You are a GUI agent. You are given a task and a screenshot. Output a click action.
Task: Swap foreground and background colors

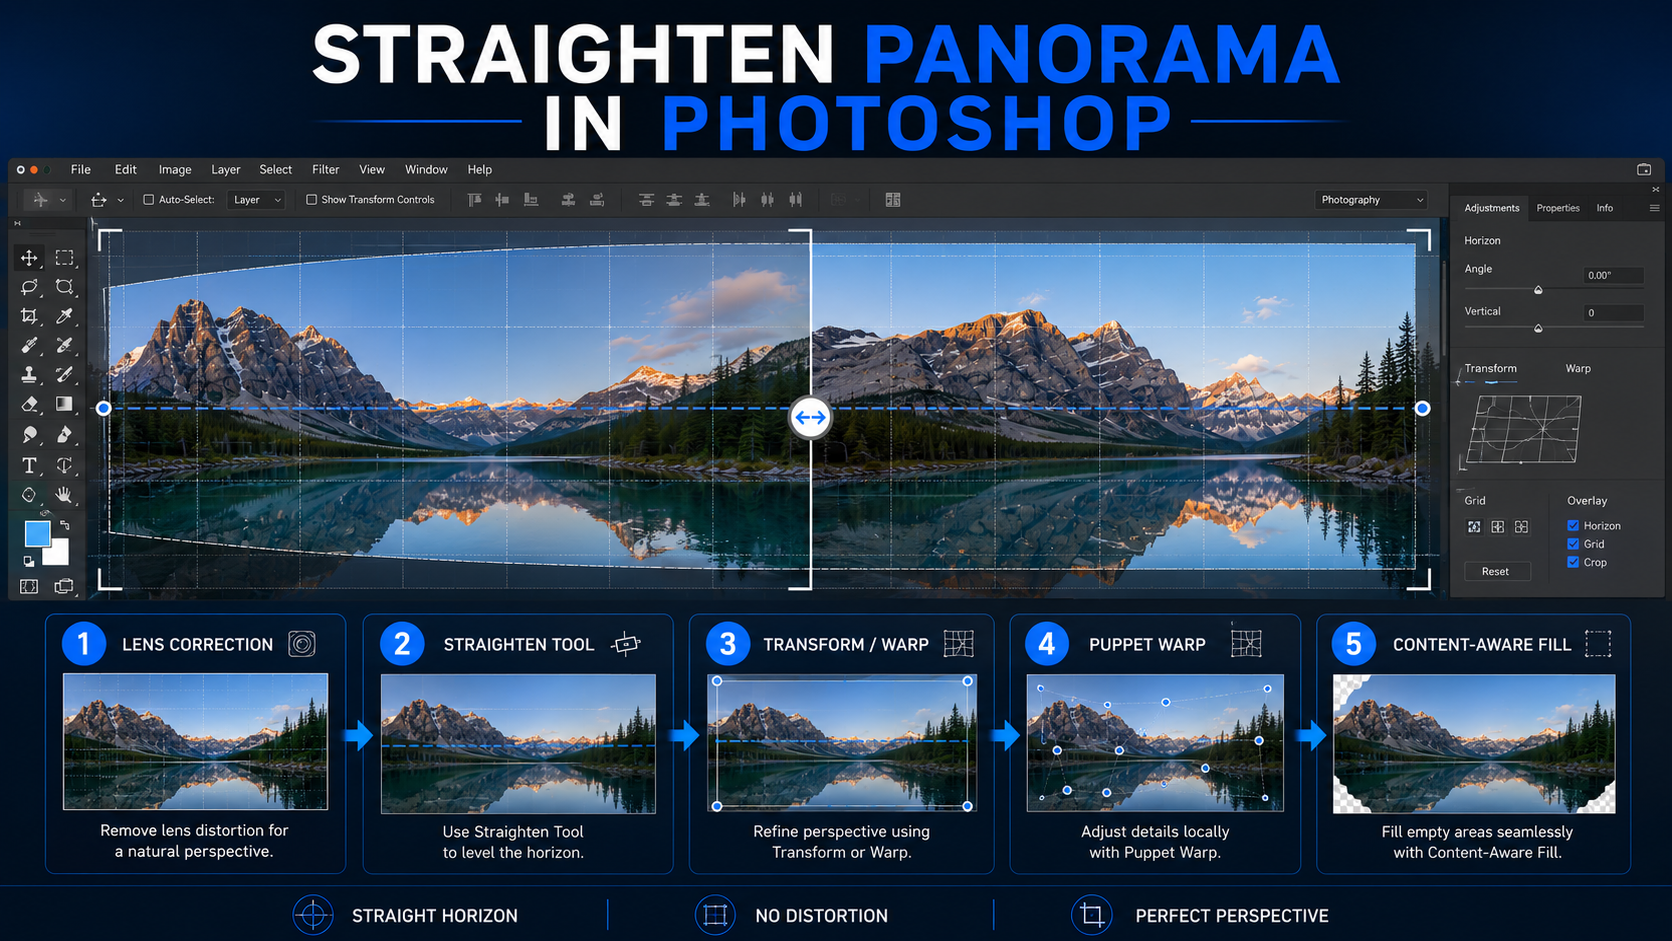[x=65, y=525]
